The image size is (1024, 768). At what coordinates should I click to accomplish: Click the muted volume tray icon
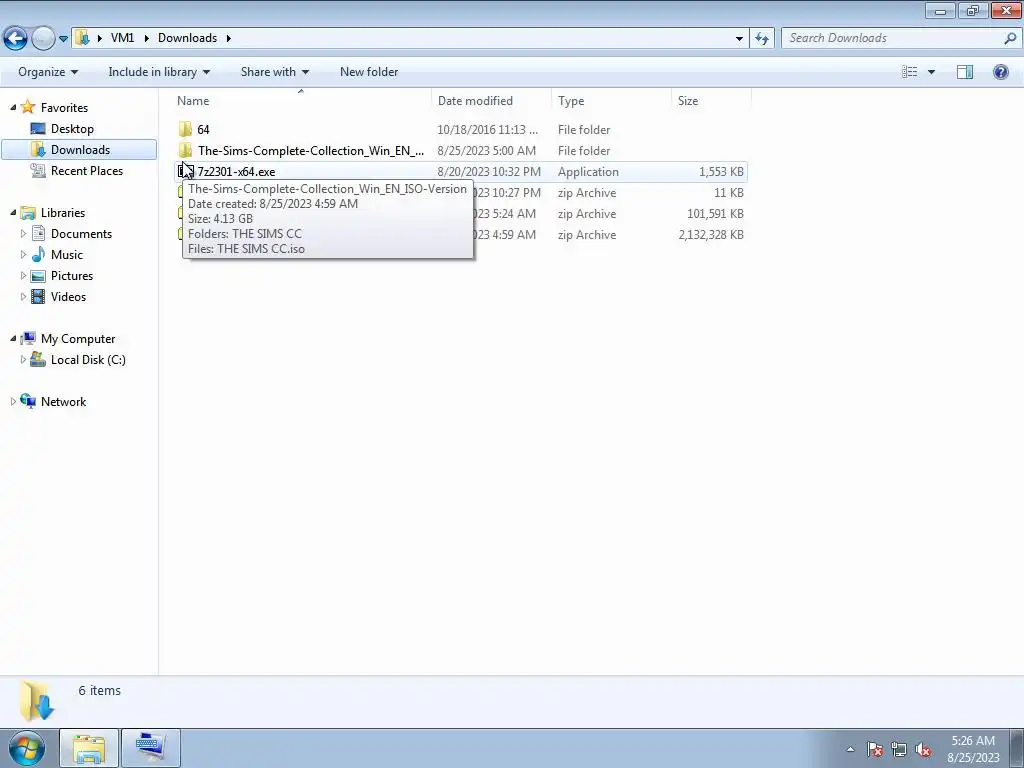coord(923,749)
